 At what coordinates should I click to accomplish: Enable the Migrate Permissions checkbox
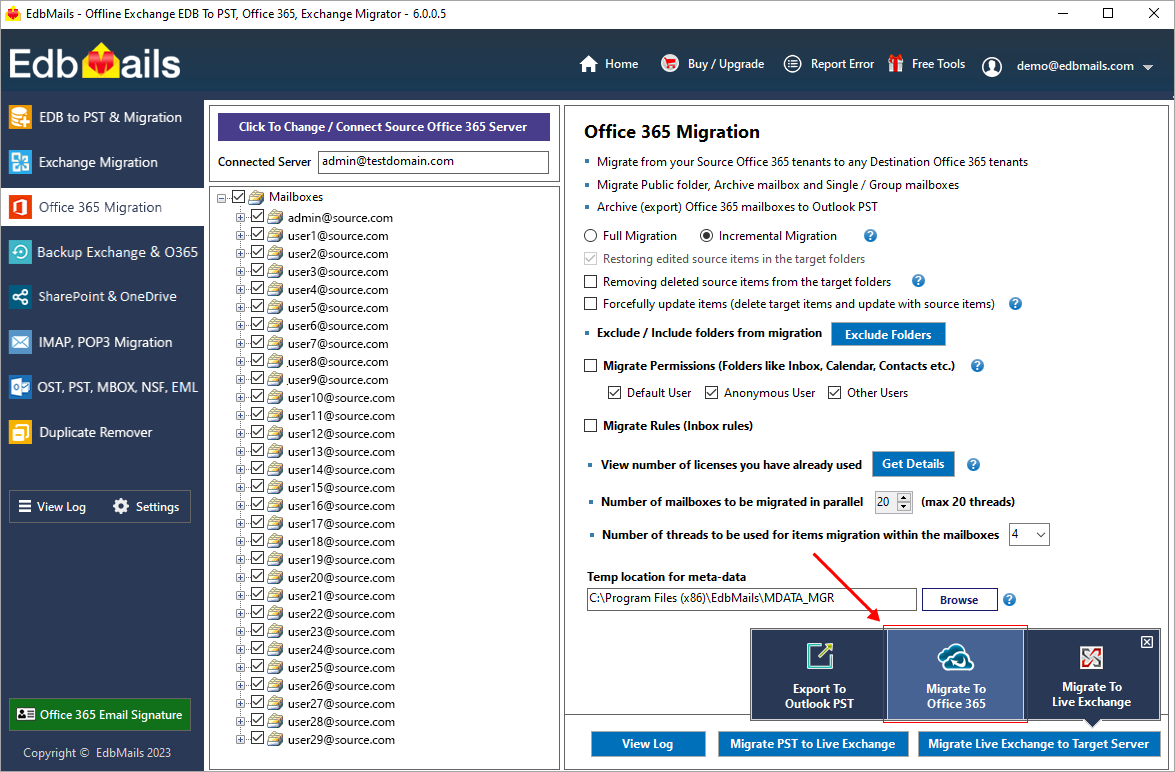[x=590, y=366]
